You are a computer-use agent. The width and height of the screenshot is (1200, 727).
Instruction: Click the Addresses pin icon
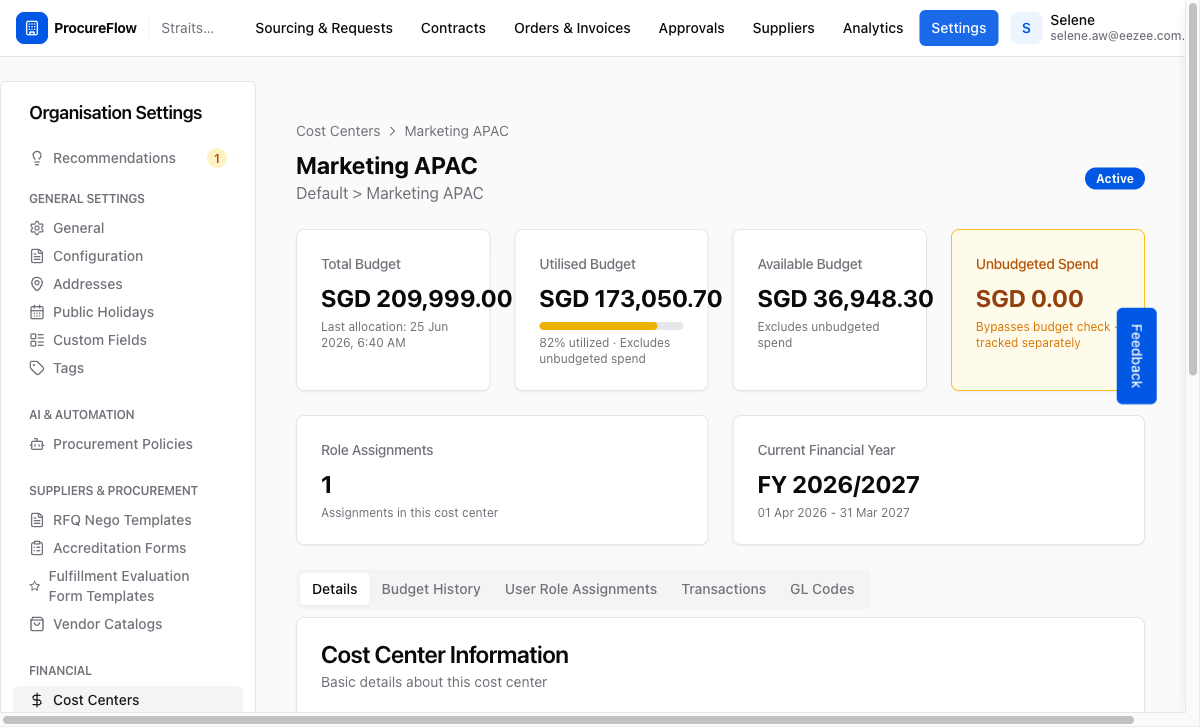(37, 284)
